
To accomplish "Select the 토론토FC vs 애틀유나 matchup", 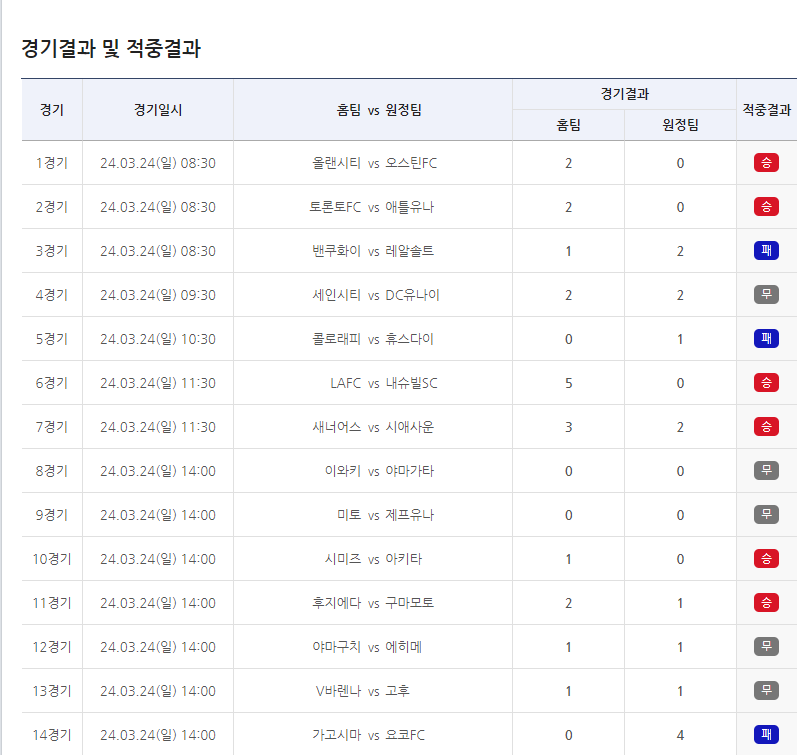I will click(x=372, y=207).
